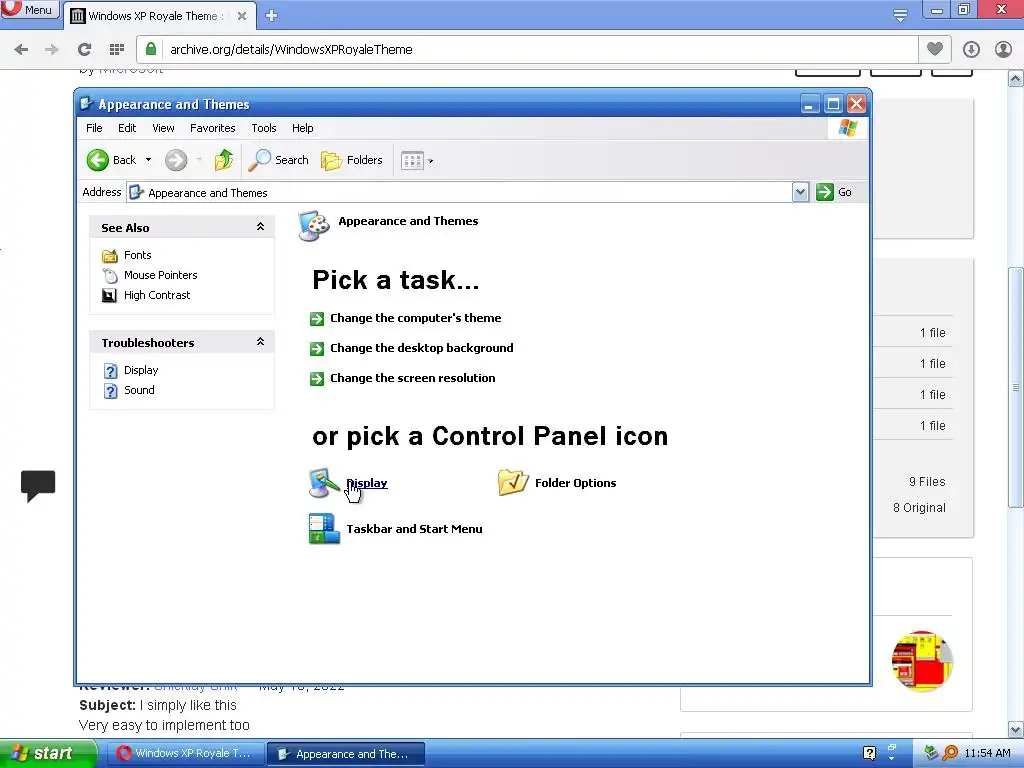
Task: Click the black speech bubble feedback icon
Action: coord(38,485)
